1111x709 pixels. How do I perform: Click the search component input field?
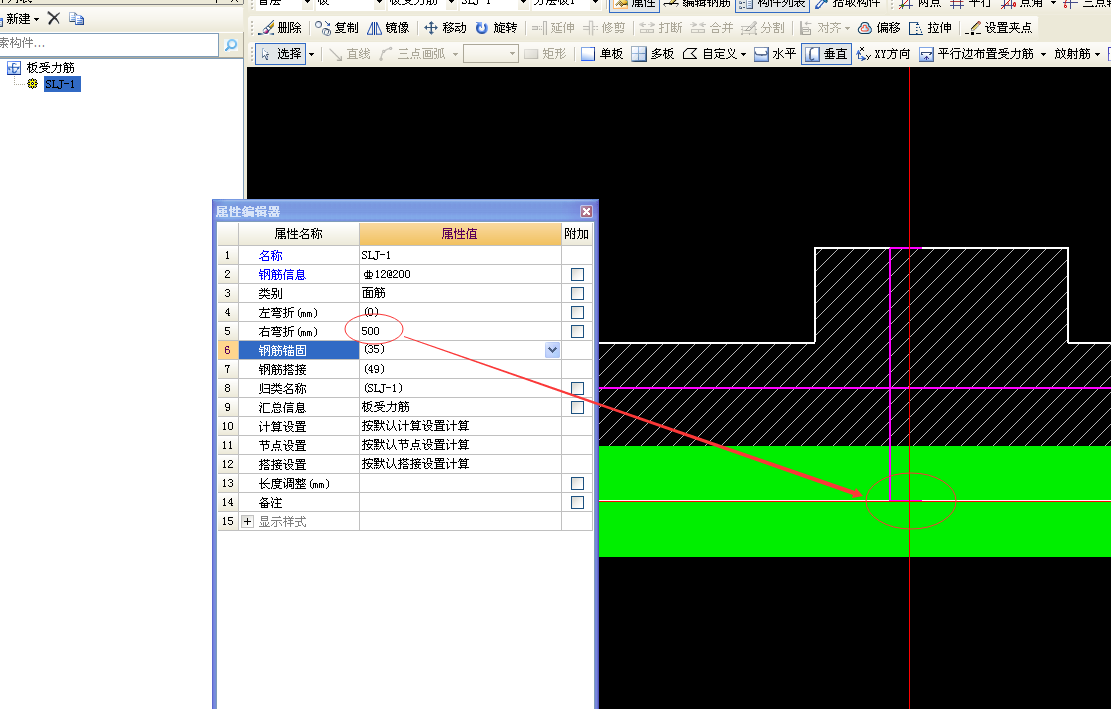tap(108, 44)
